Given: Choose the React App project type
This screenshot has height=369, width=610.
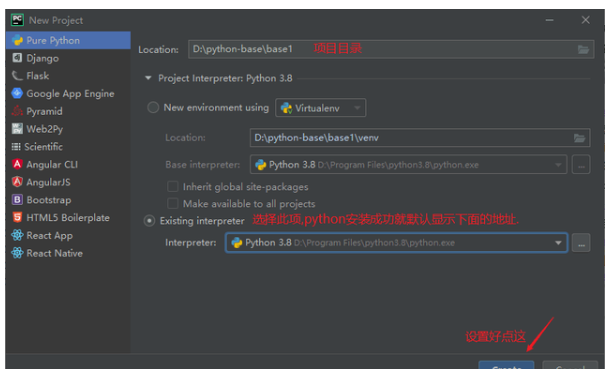Looking at the screenshot, I should pos(68,236).
